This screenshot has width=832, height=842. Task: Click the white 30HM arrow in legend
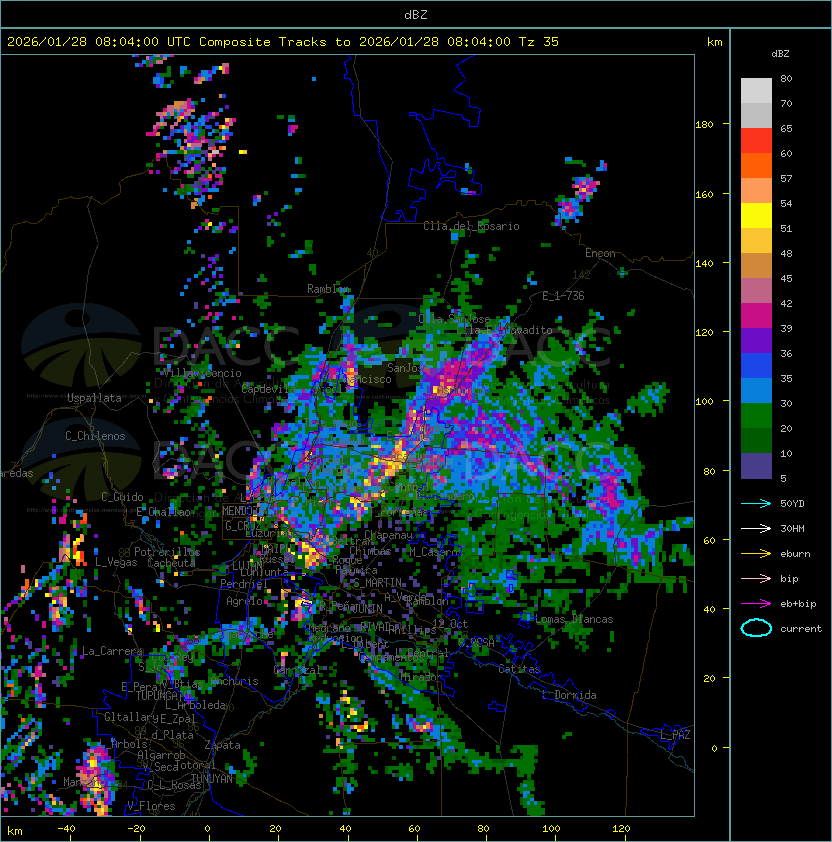pos(756,528)
